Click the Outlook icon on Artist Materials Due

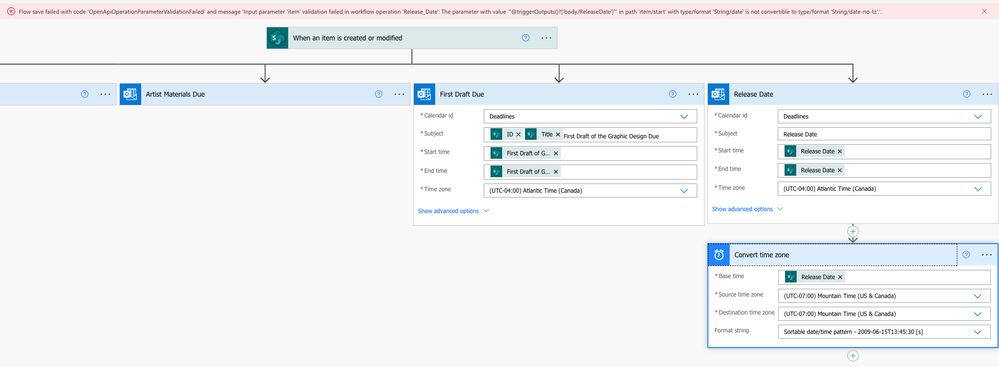click(x=130, y=94)
